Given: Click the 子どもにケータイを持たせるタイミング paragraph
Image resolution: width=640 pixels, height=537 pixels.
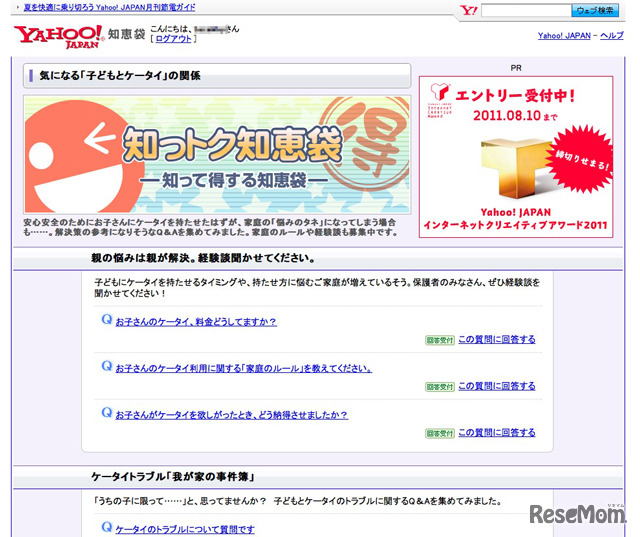Looking at the screenshot, I should click(317, 287).
